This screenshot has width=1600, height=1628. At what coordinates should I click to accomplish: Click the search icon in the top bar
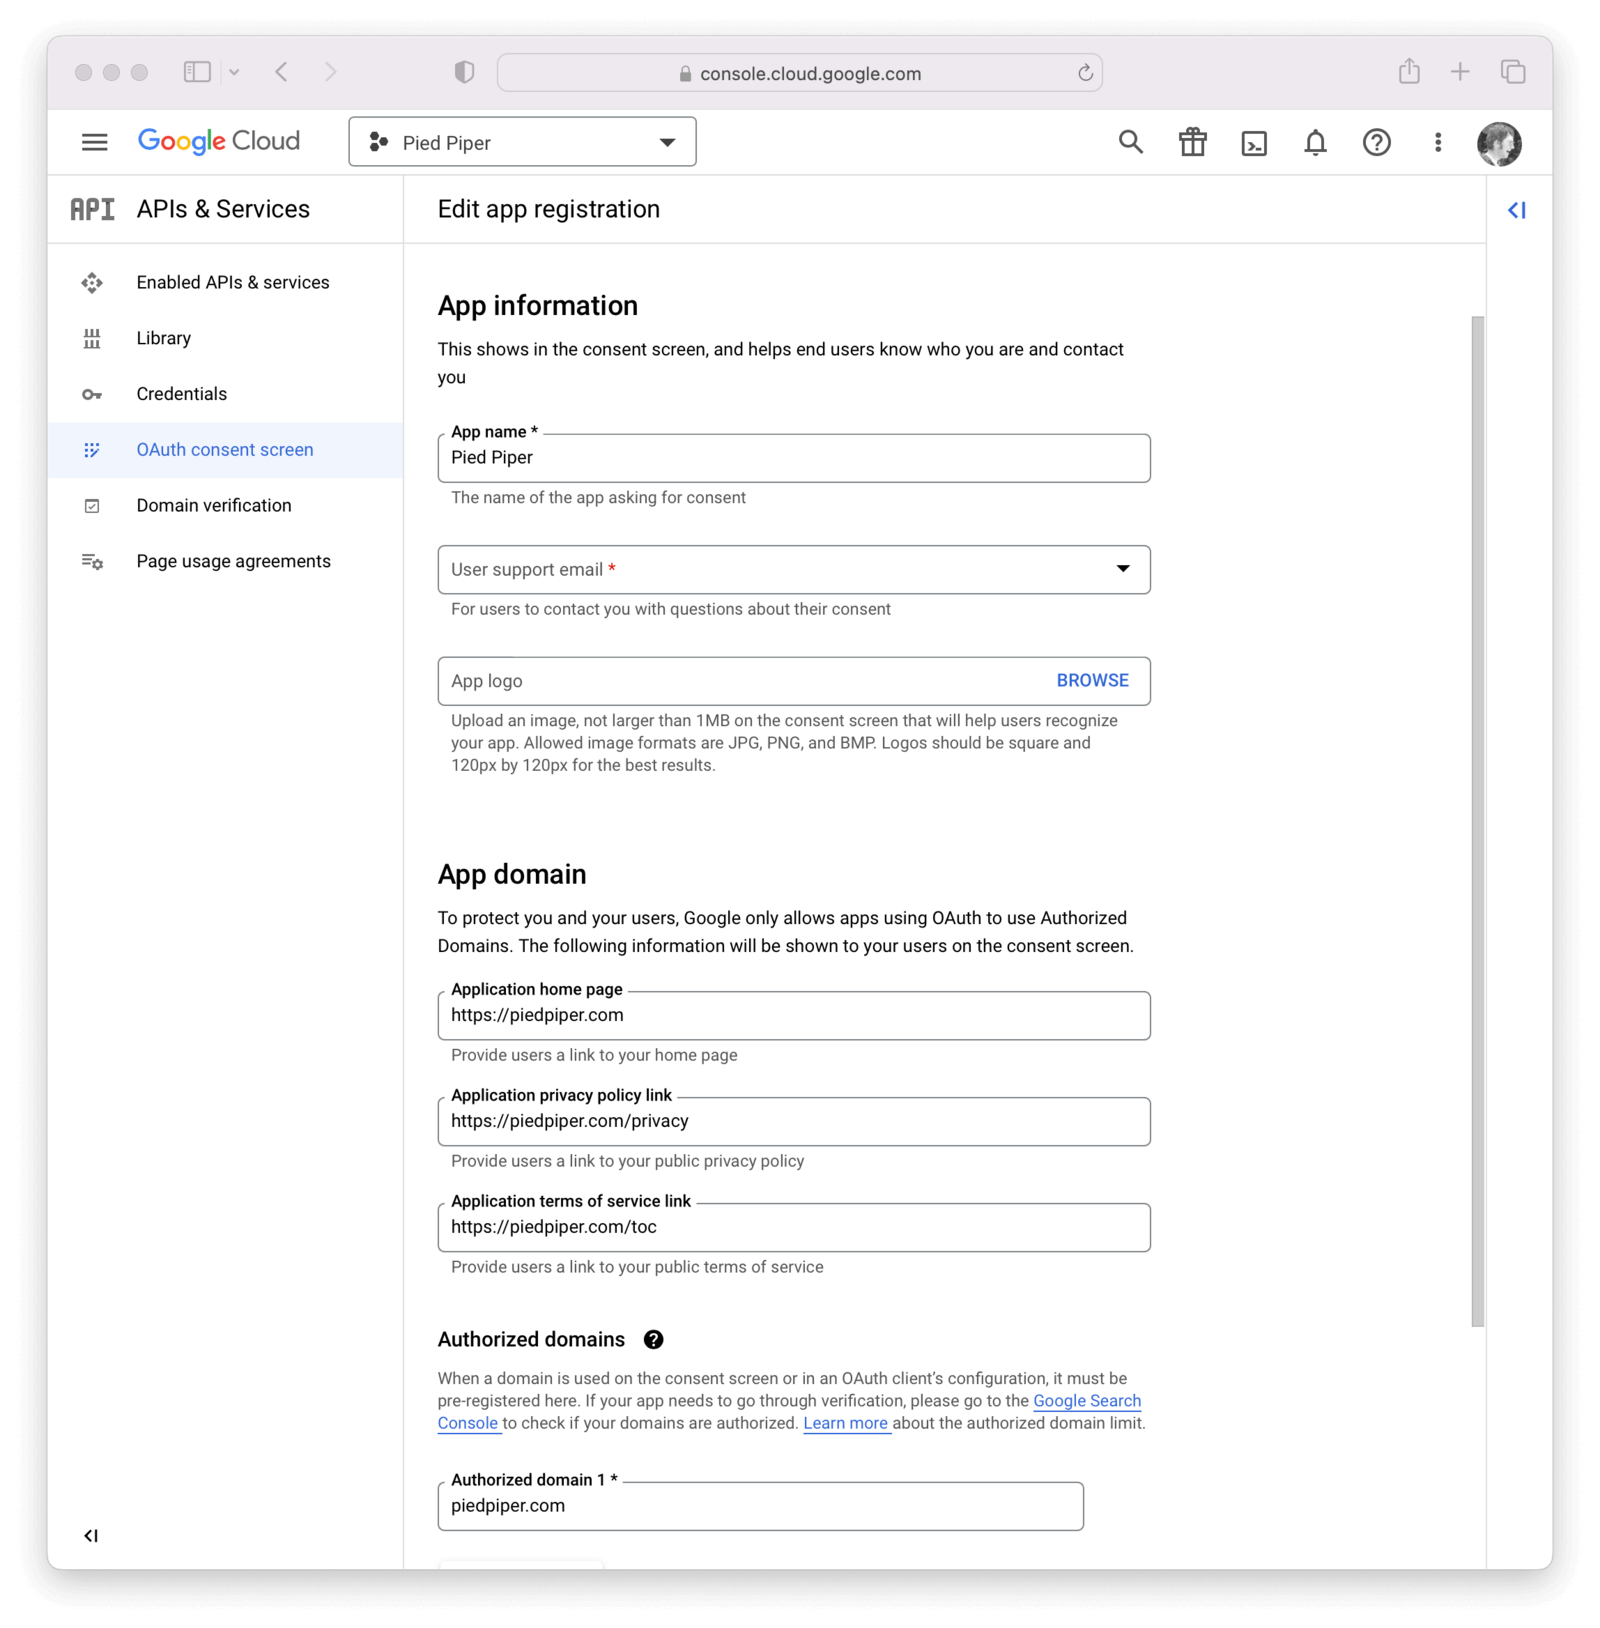coord(1130,142)
